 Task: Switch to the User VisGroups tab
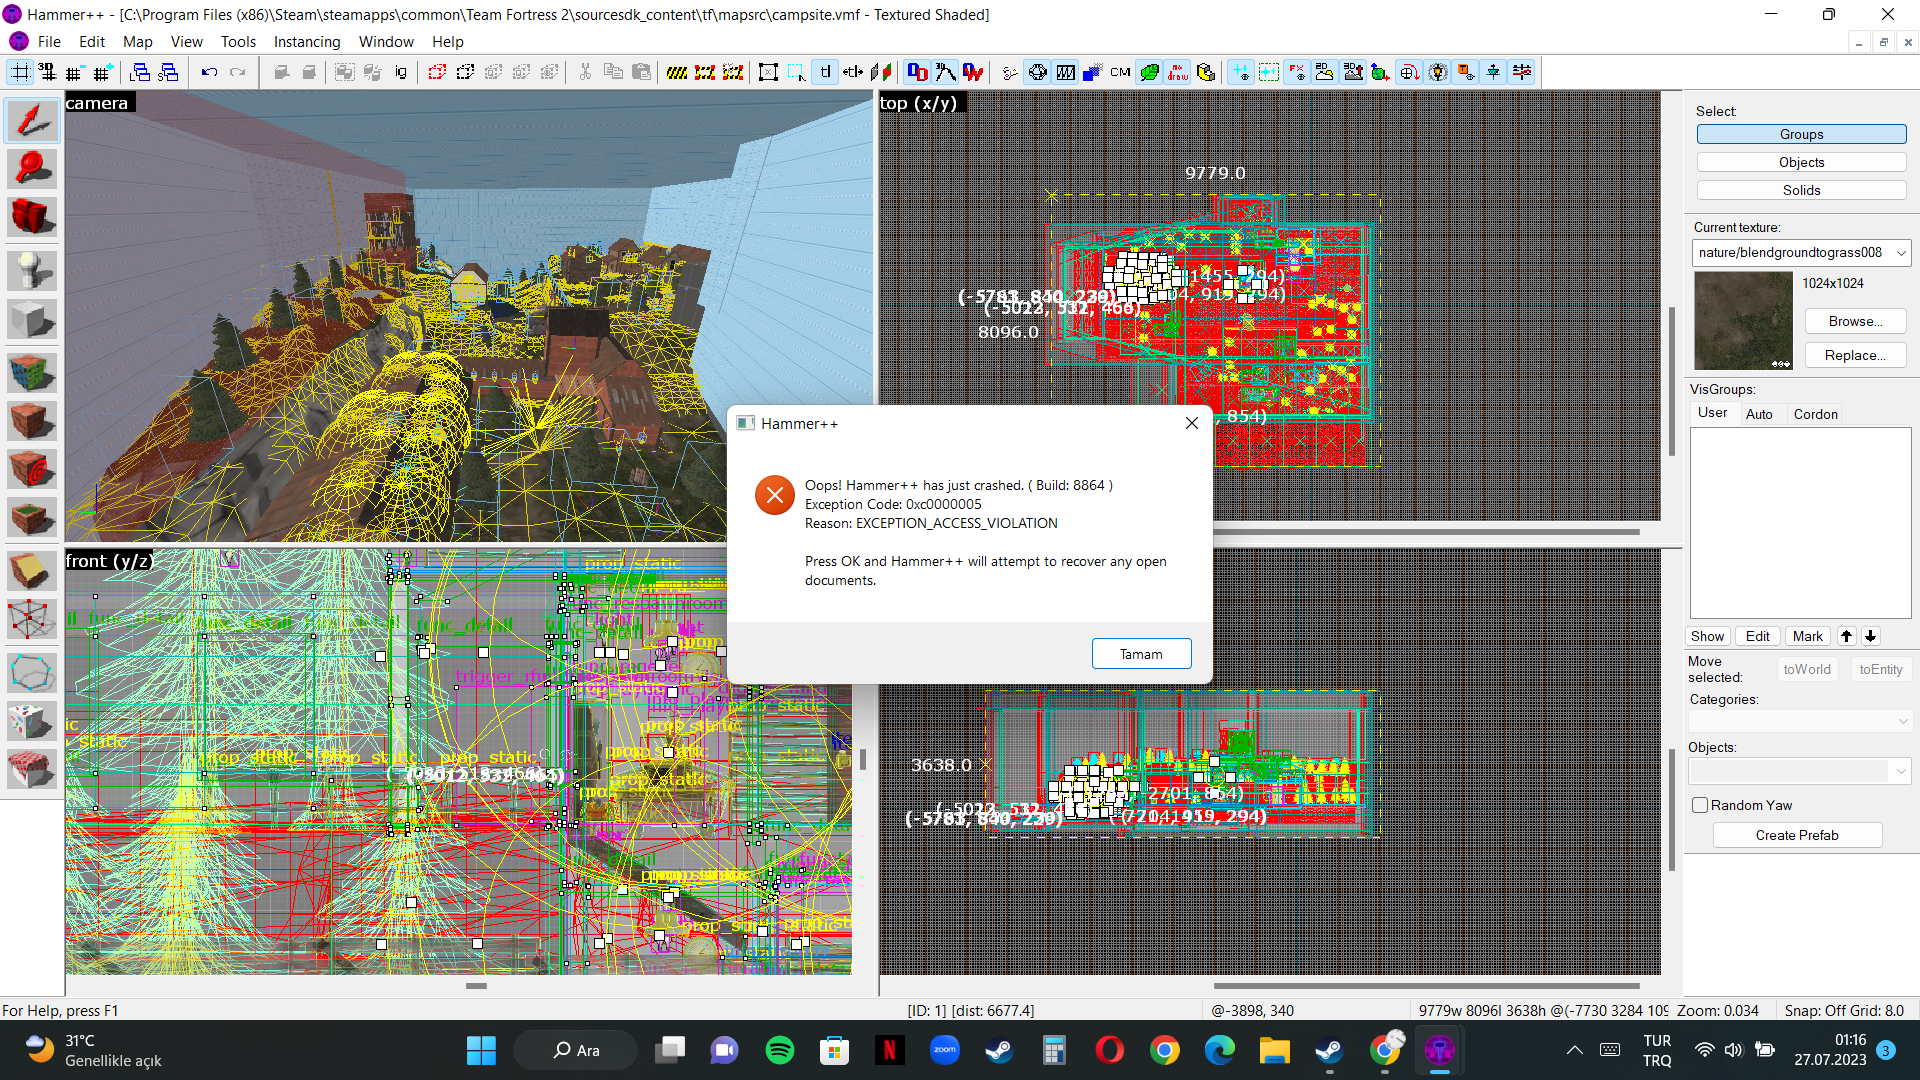(x=1712, y=413)
